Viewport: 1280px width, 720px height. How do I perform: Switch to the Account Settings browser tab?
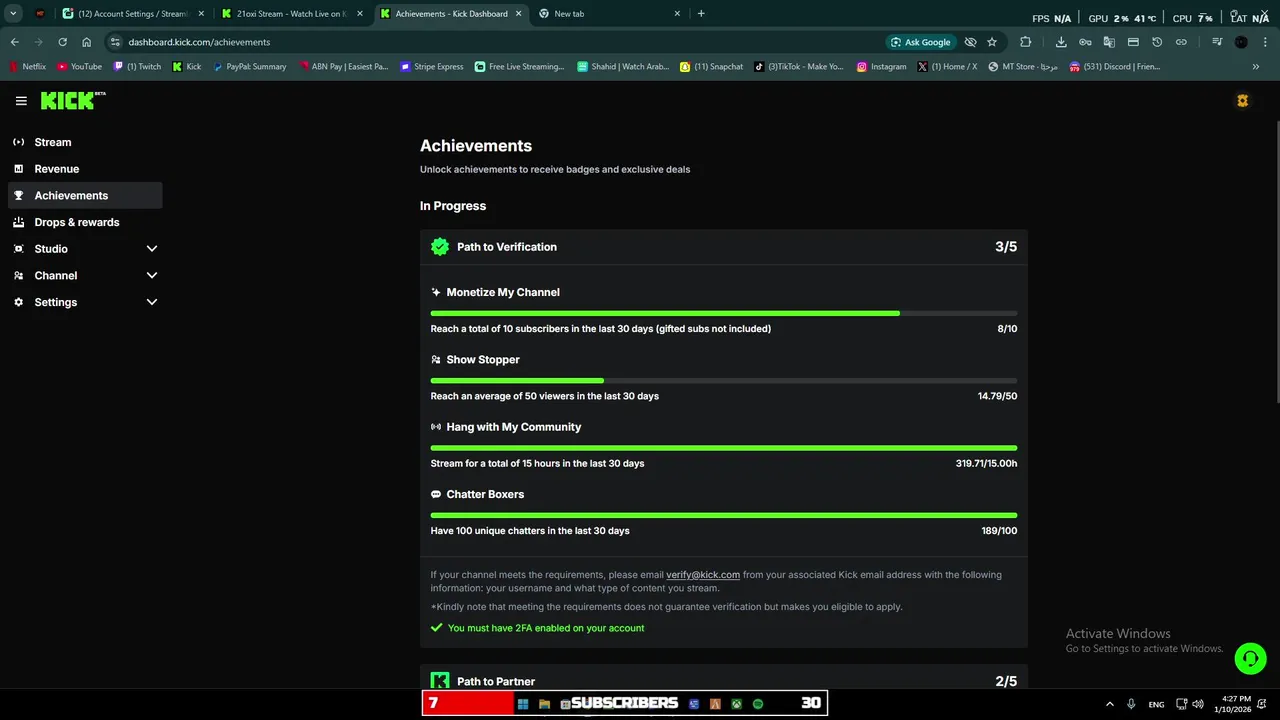pos(132,14)
